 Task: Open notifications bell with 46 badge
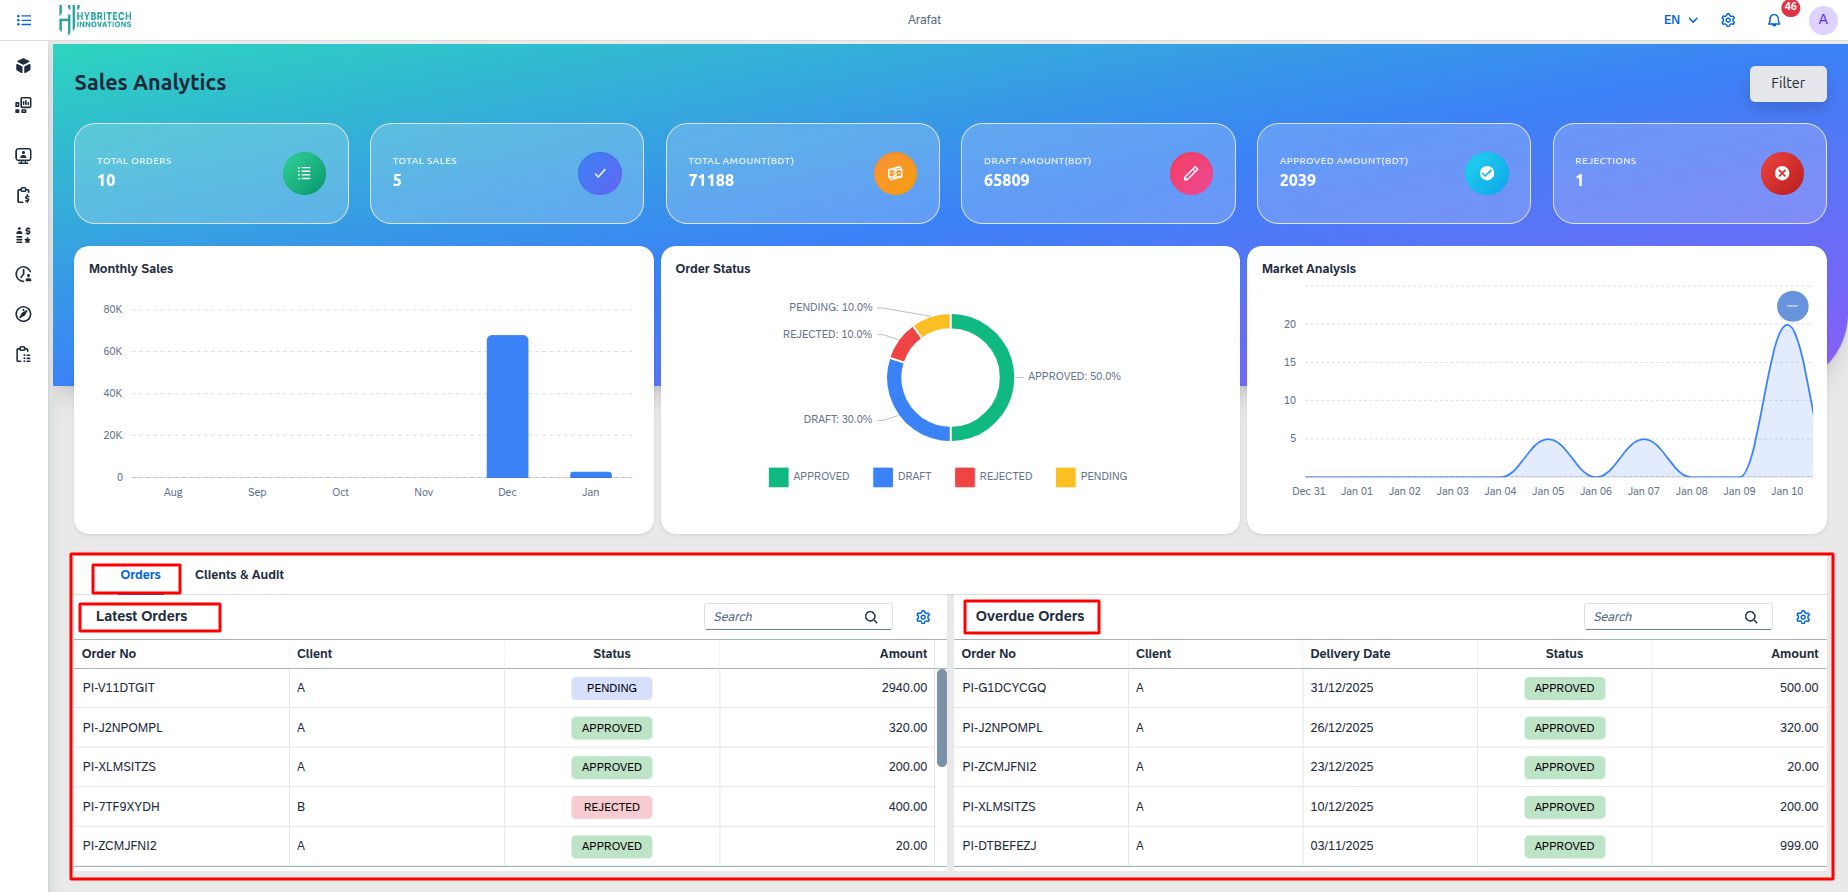1774,20
